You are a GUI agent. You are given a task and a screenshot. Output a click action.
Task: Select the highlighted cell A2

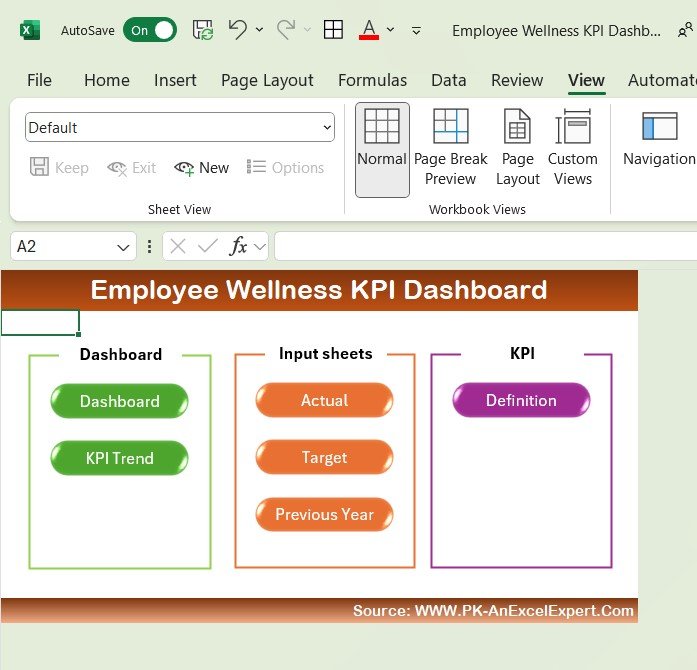click(40, 323)
